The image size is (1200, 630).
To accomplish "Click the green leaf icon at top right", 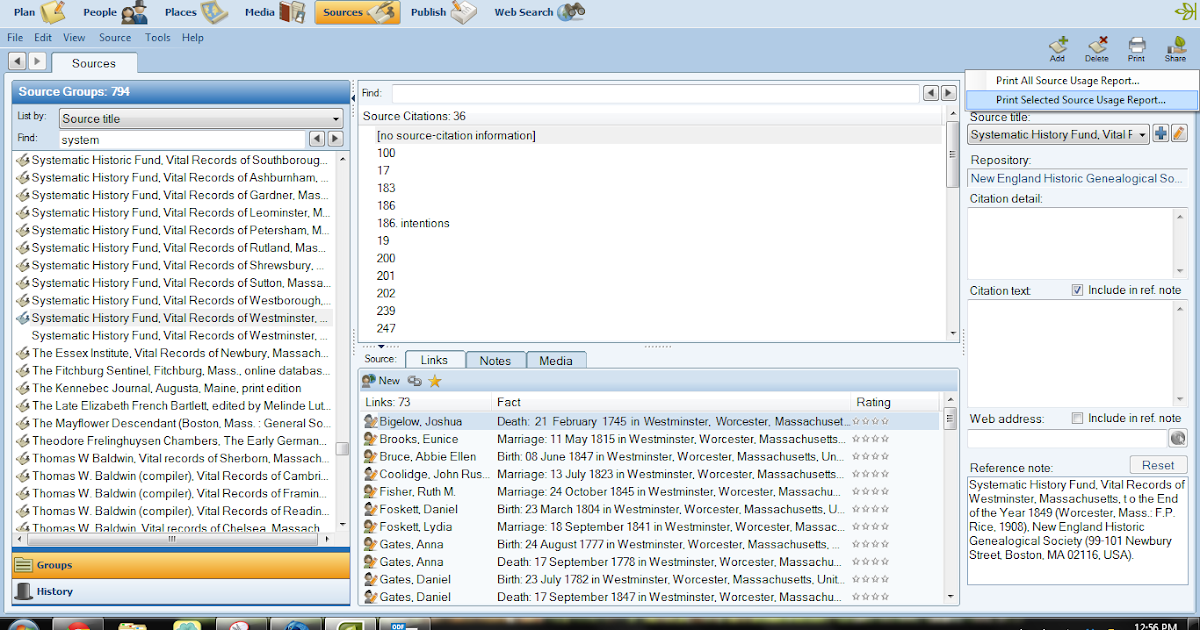I will 1185,11.
